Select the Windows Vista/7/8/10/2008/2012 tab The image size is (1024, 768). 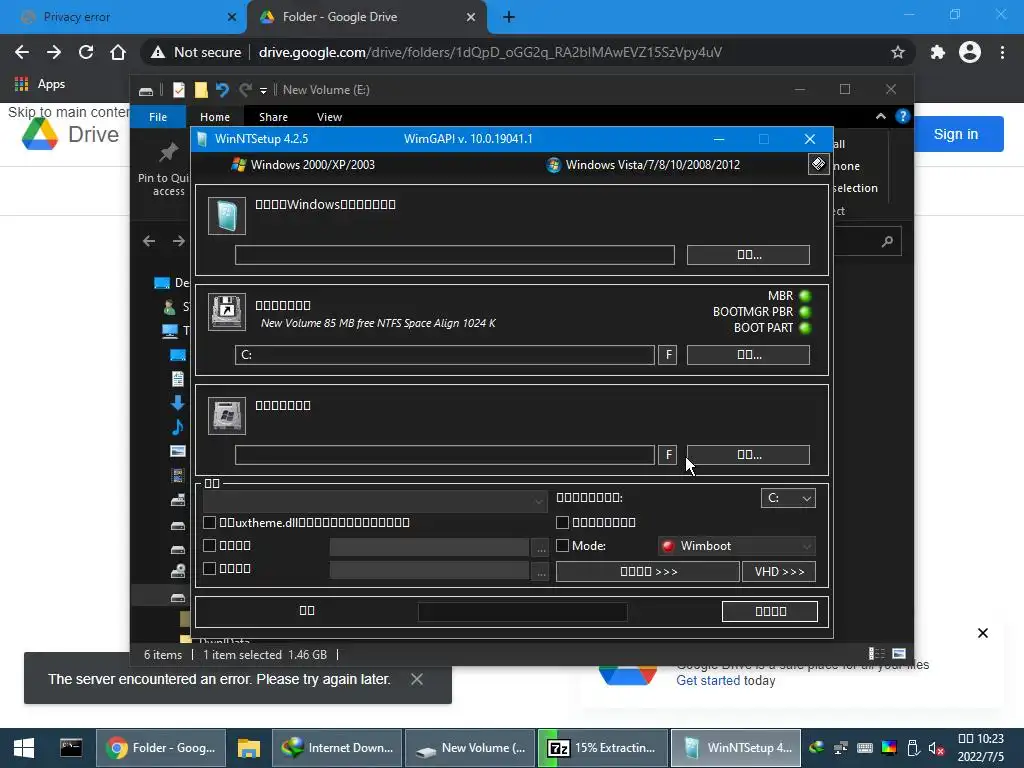[643, 165]
